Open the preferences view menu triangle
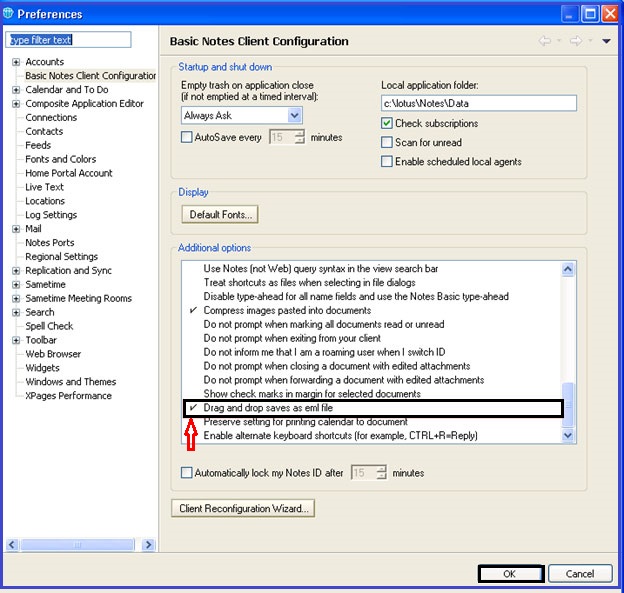 [x=606, y=41]
